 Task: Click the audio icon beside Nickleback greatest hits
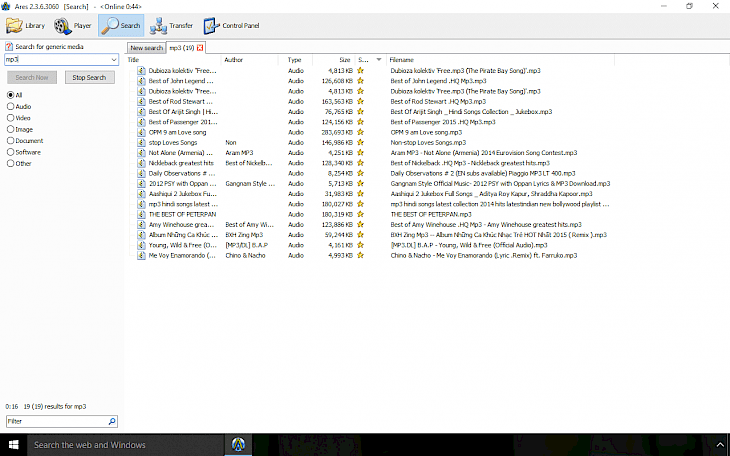[x=141, y=163]
